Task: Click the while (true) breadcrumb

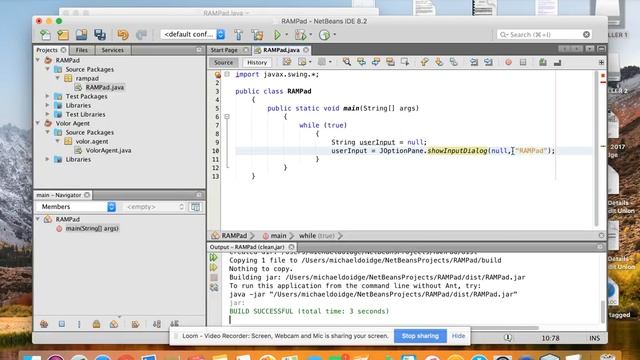Action: point(316,236)
